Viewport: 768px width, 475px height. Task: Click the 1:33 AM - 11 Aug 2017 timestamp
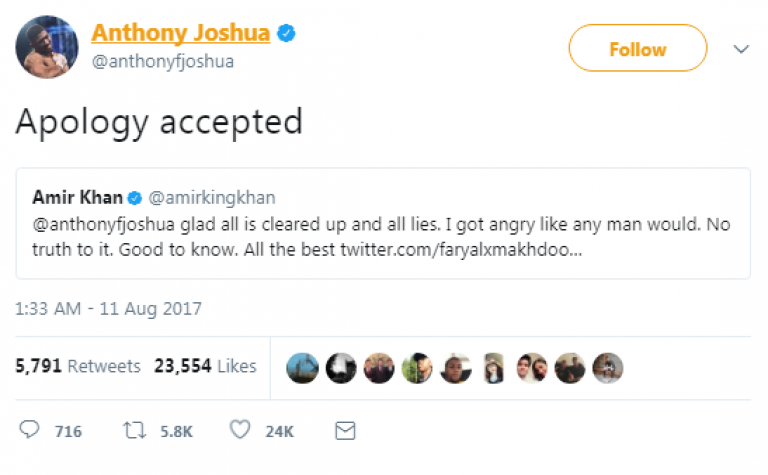[107, 309]
